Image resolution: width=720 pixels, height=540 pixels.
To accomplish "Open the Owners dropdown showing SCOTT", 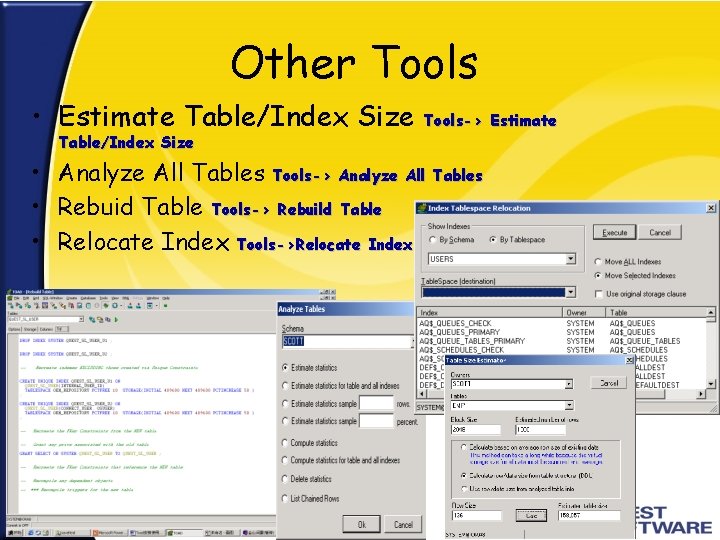I will (569, 384).
